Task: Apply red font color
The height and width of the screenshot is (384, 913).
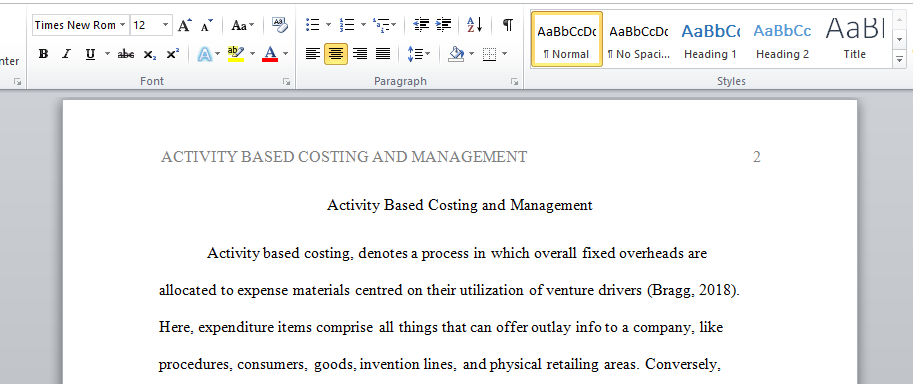Action: tap(270, 54)
